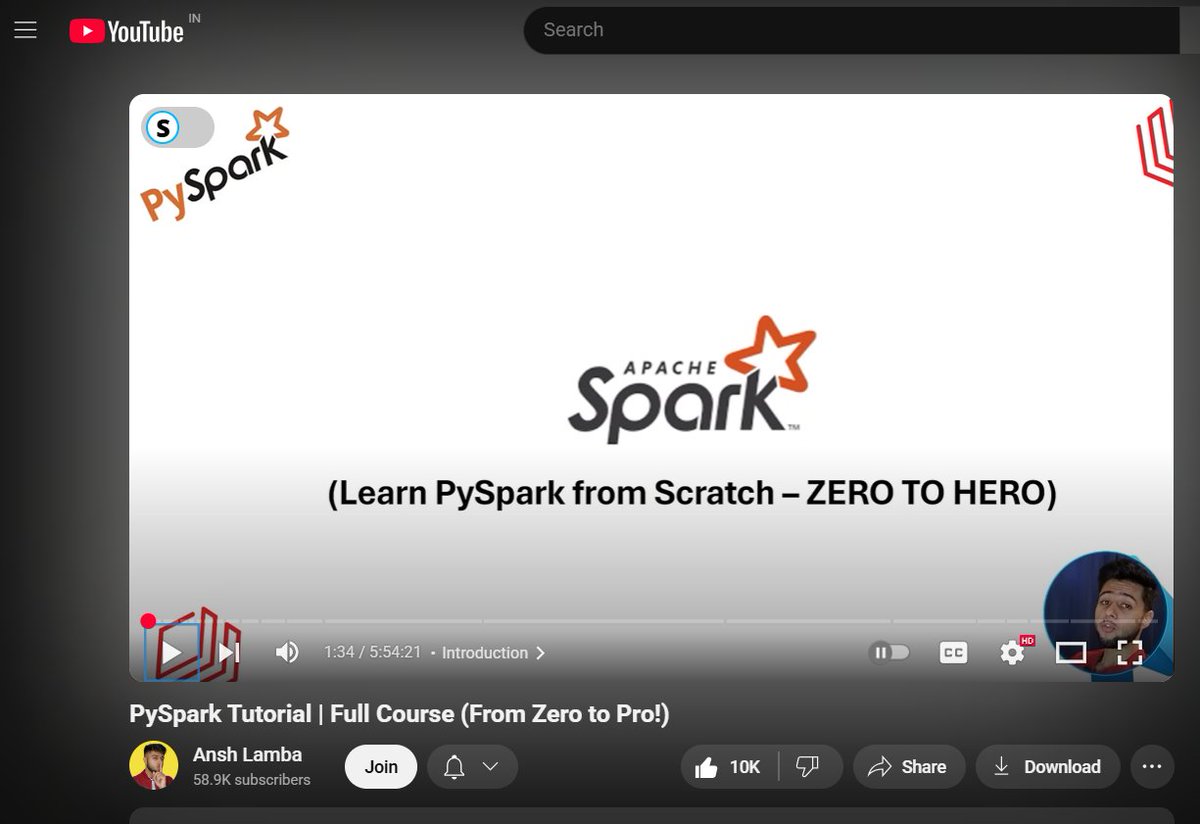Visit the Ansh Lamba channel

point(248,754)
